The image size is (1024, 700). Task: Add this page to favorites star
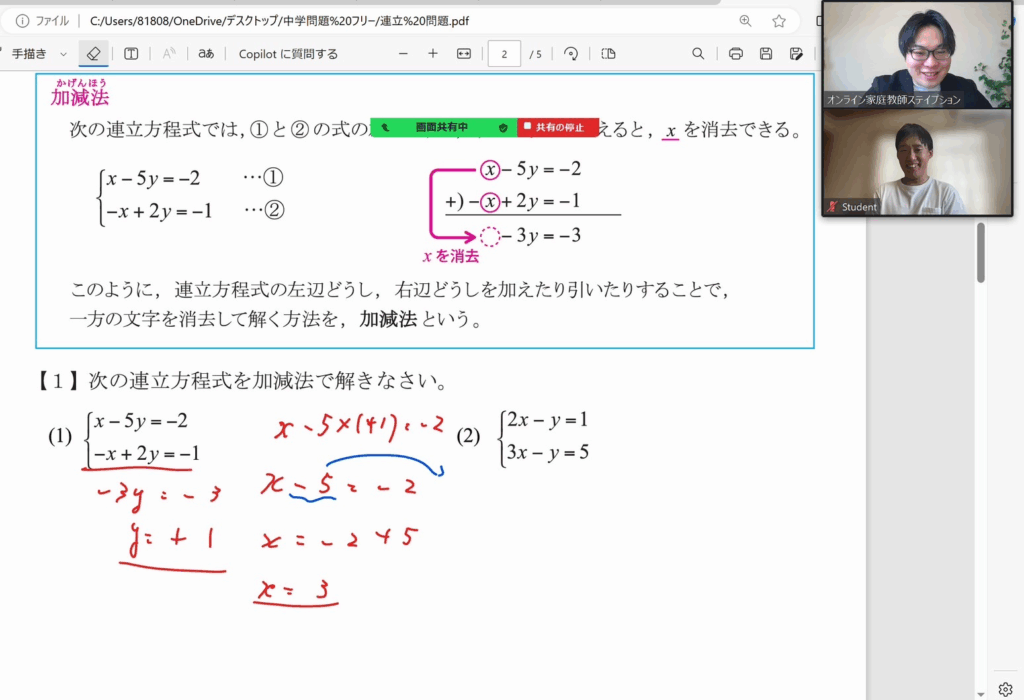pos(778,21)
